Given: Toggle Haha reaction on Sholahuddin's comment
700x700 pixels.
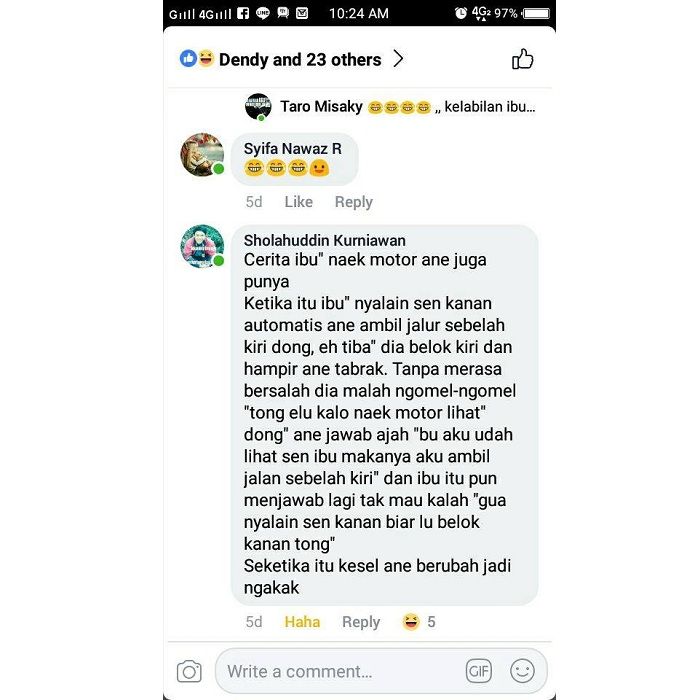Looking at the screenshot, I should point(302,622).
